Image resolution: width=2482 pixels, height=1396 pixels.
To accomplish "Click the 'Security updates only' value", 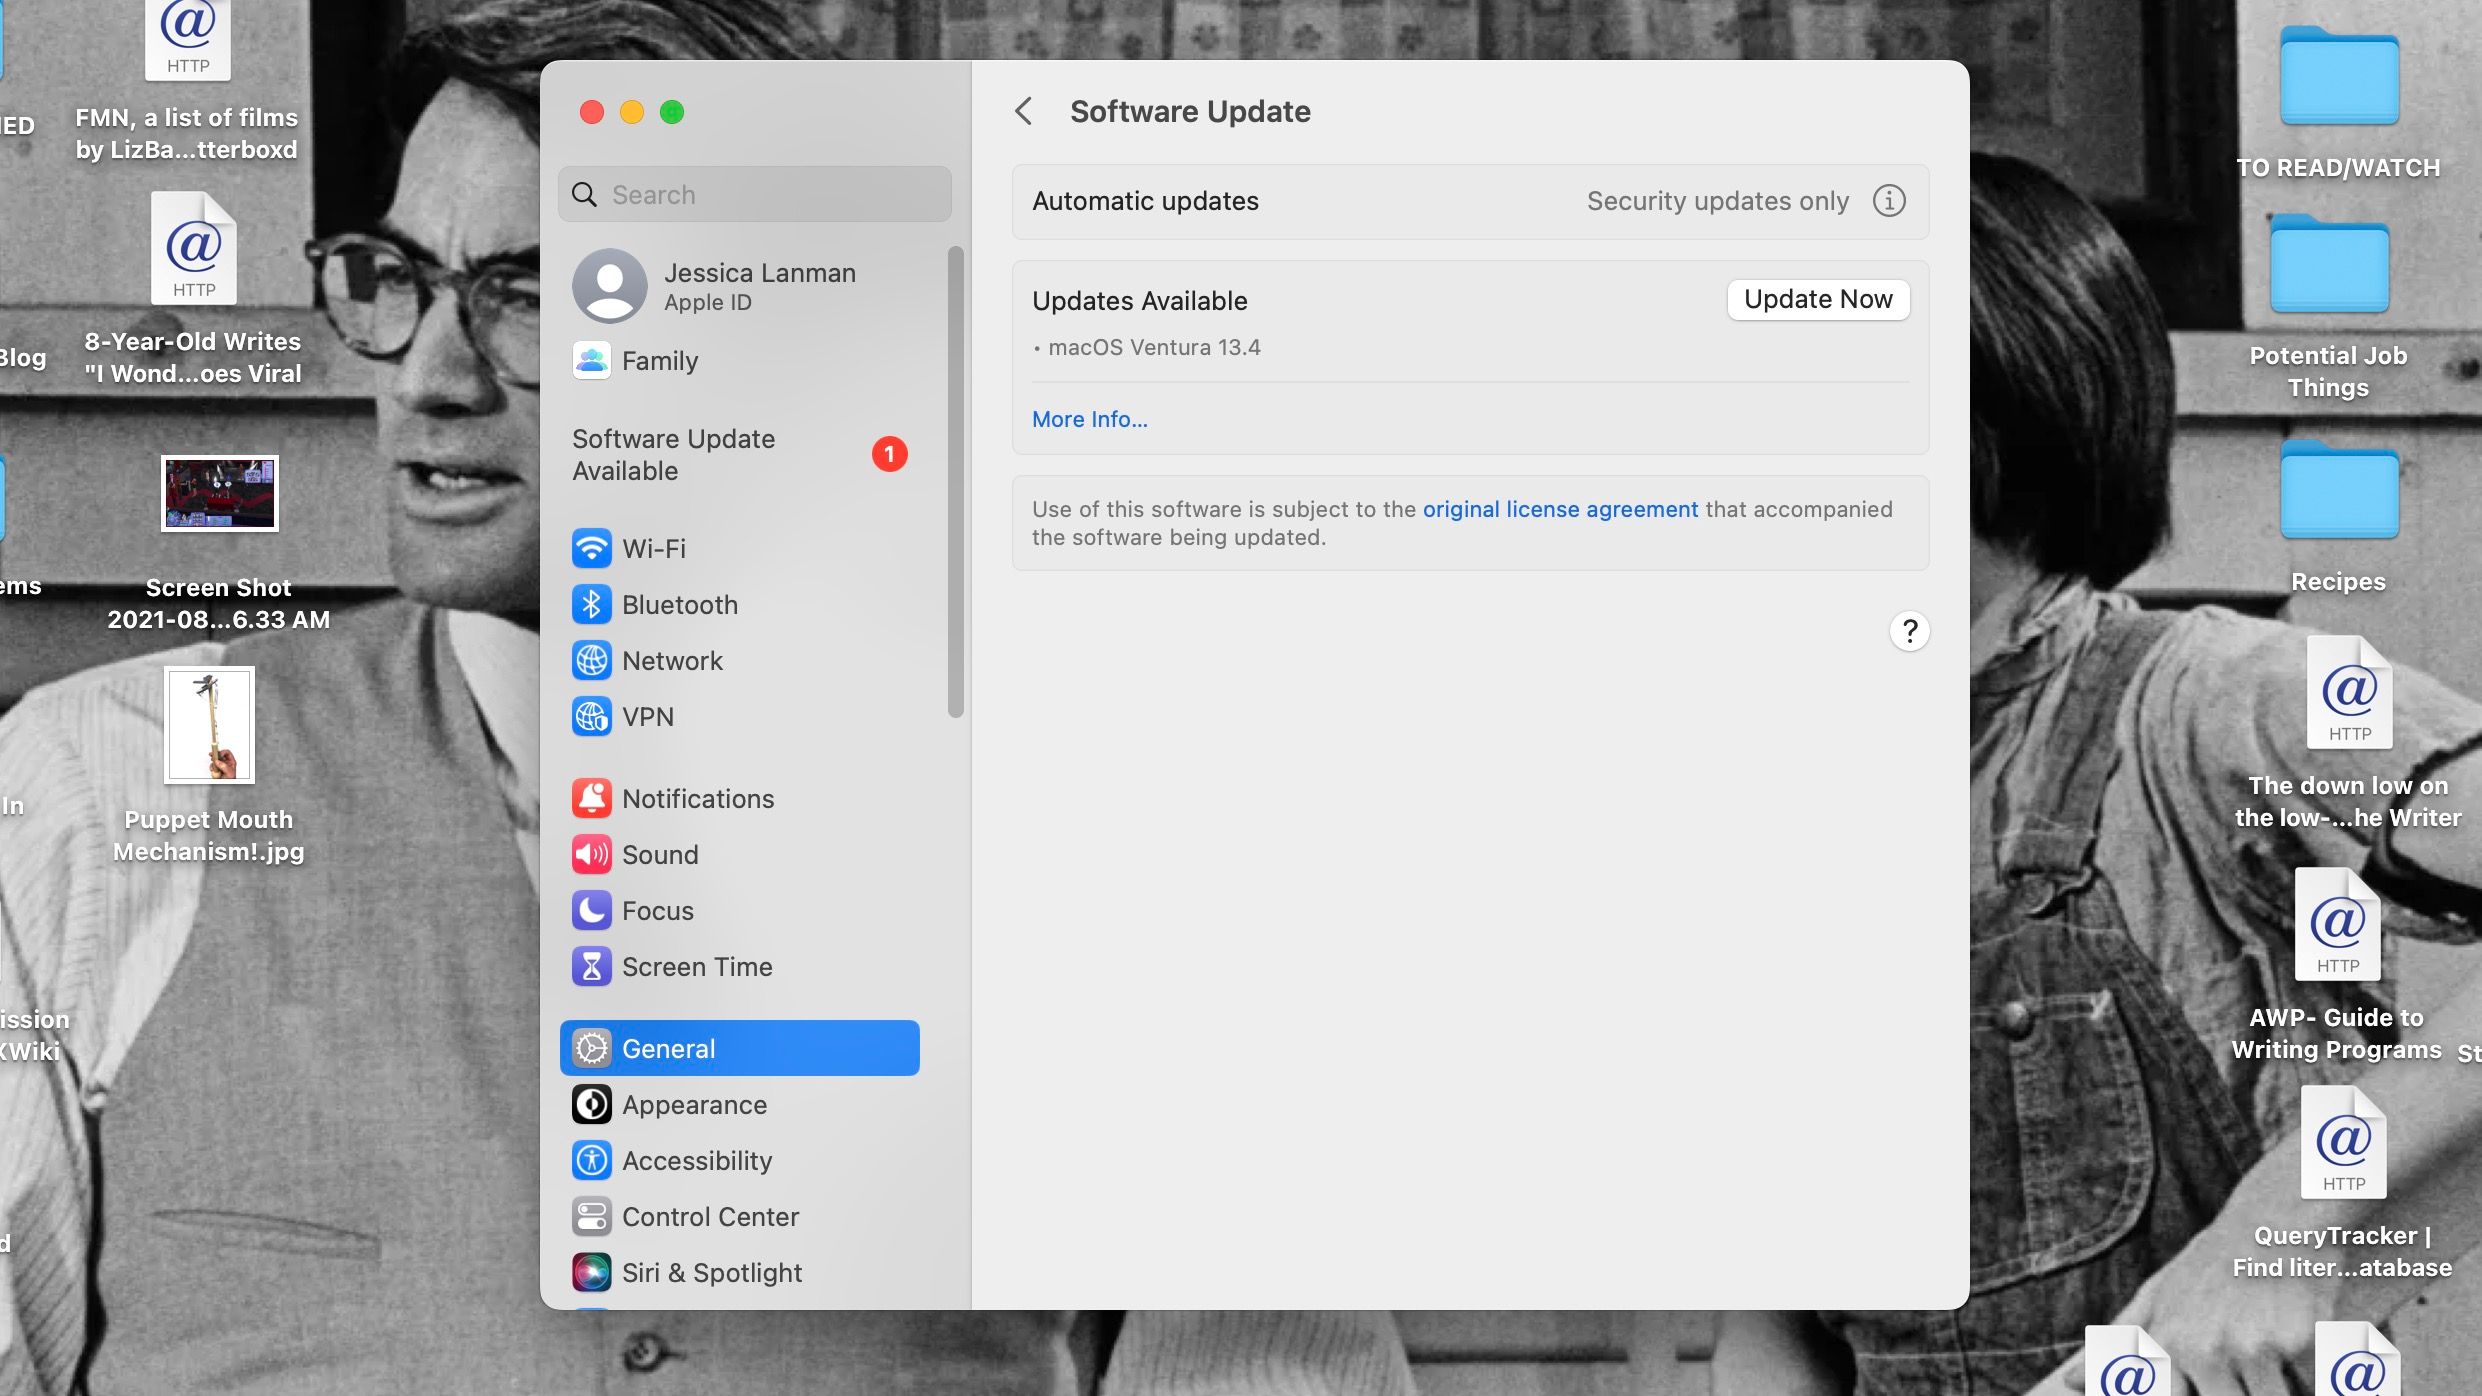I will pos(1718,201).
